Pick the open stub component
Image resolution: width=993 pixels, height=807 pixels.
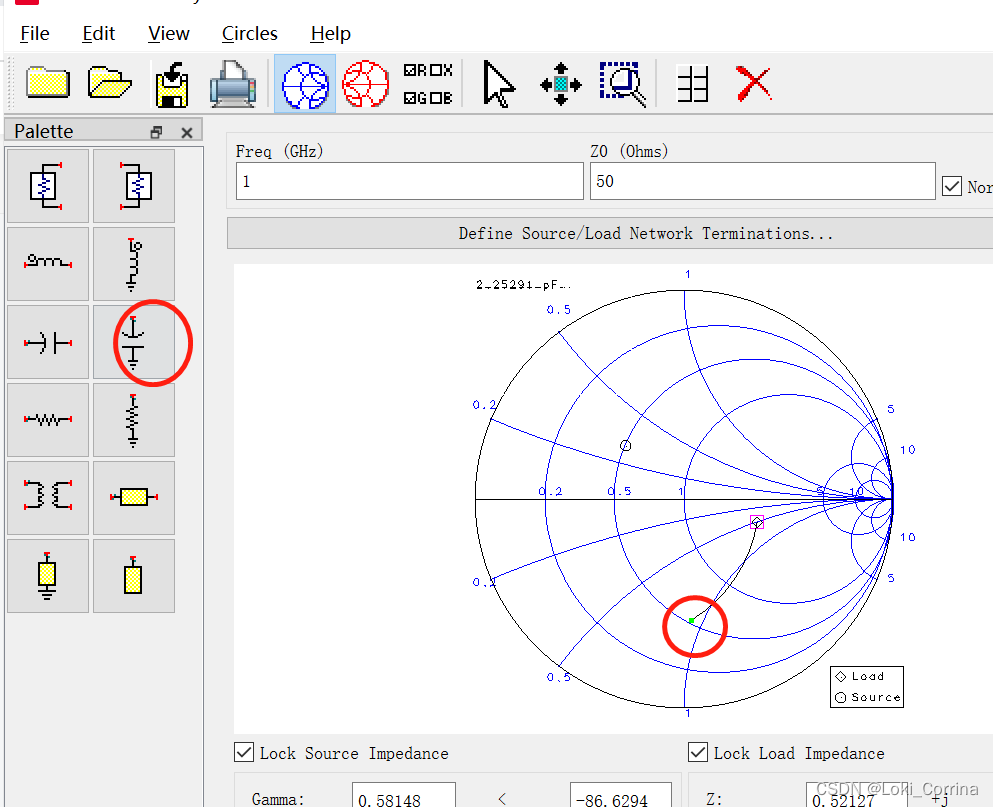134,576
